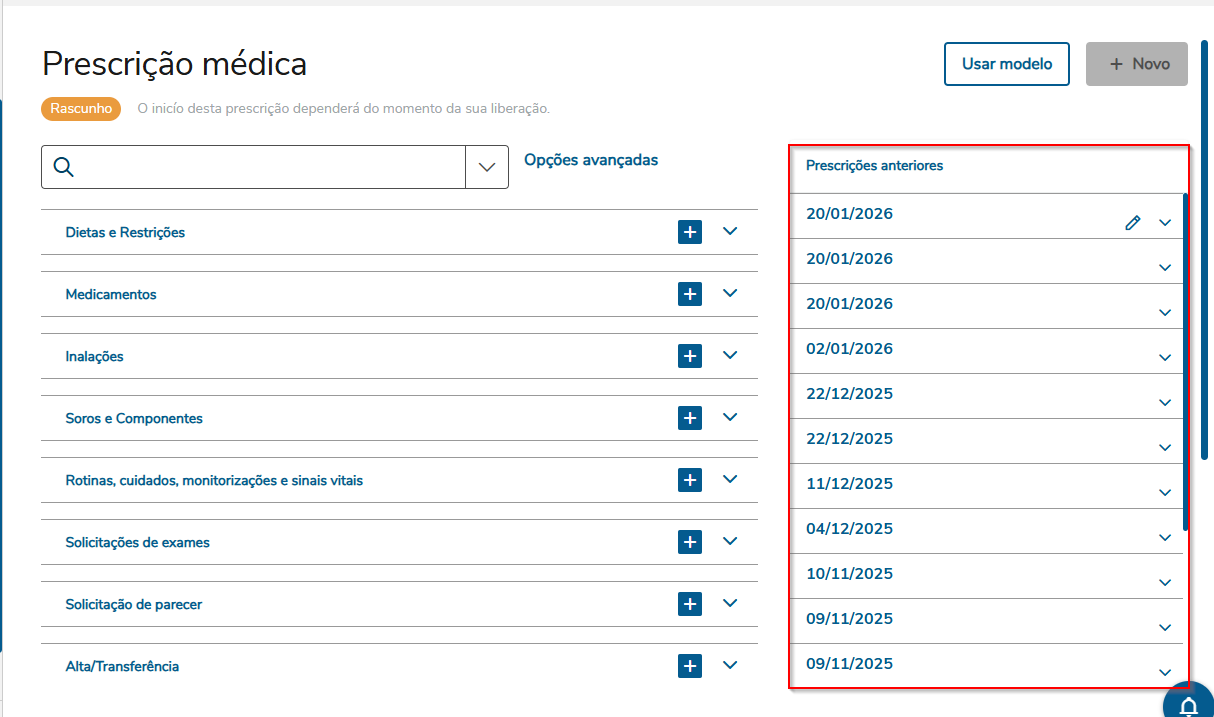The height and width of the screenshot is (717, 1214).
Task: Expand the 11/12/2025 previous prescription
Action: coord(1164,493)
